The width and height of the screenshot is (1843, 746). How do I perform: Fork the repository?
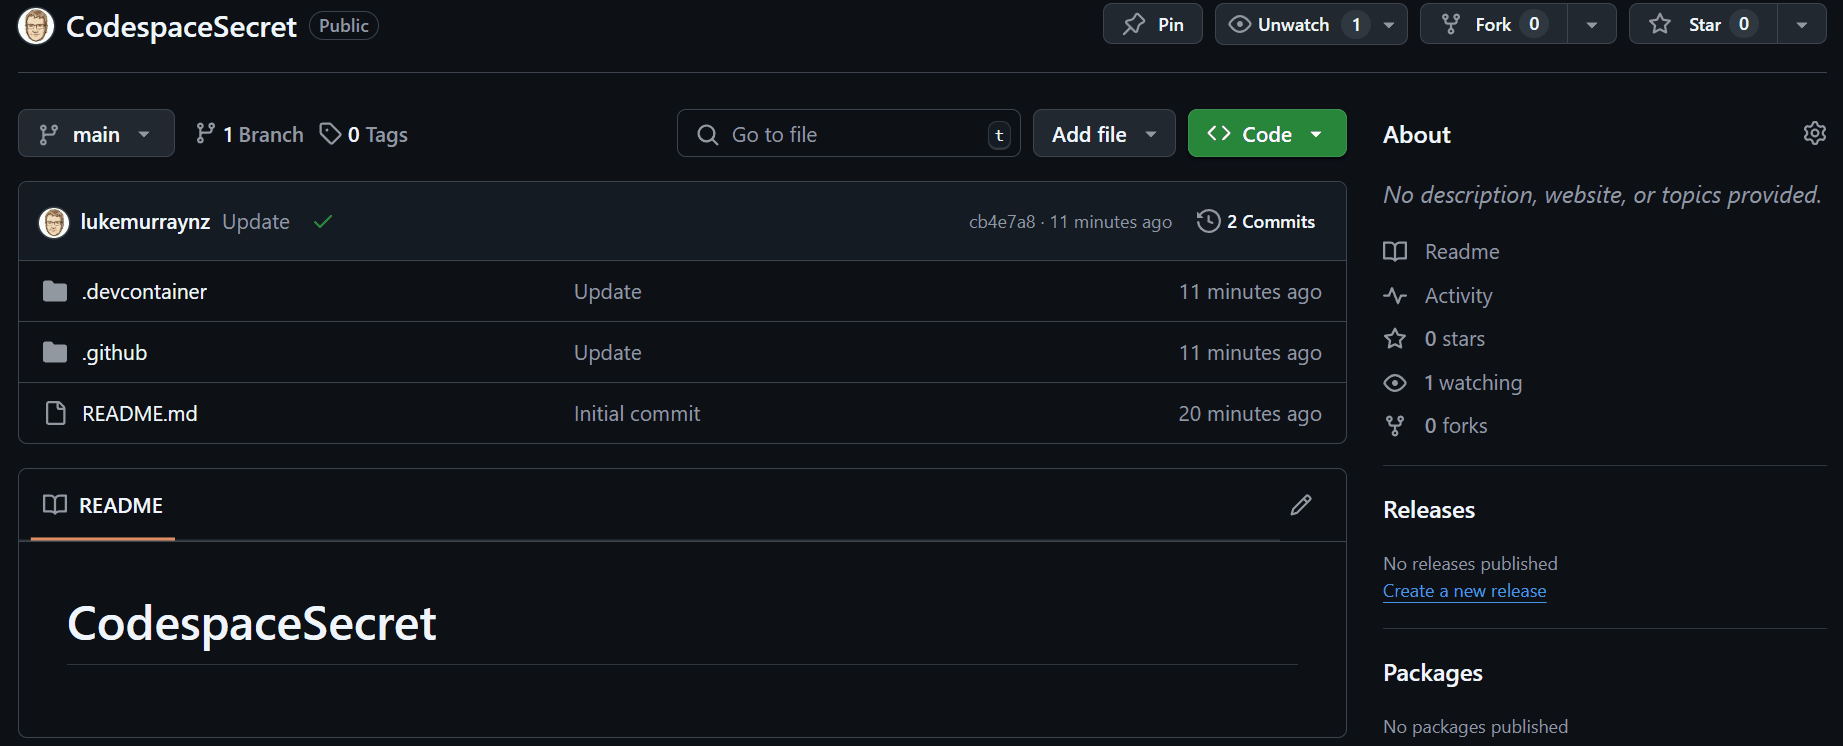coord(1494,25)
